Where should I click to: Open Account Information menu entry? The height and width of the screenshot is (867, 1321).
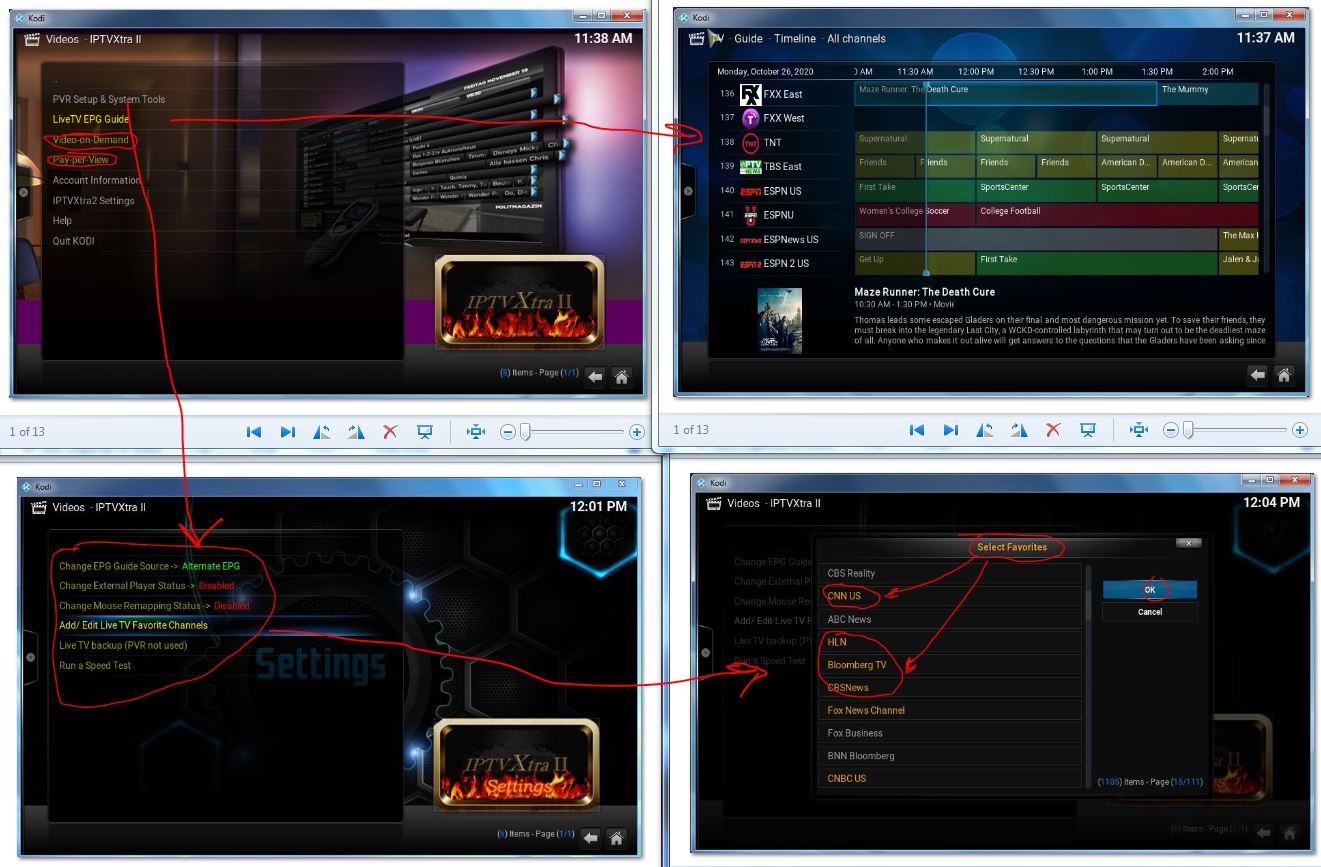click(x=97, y=180)
